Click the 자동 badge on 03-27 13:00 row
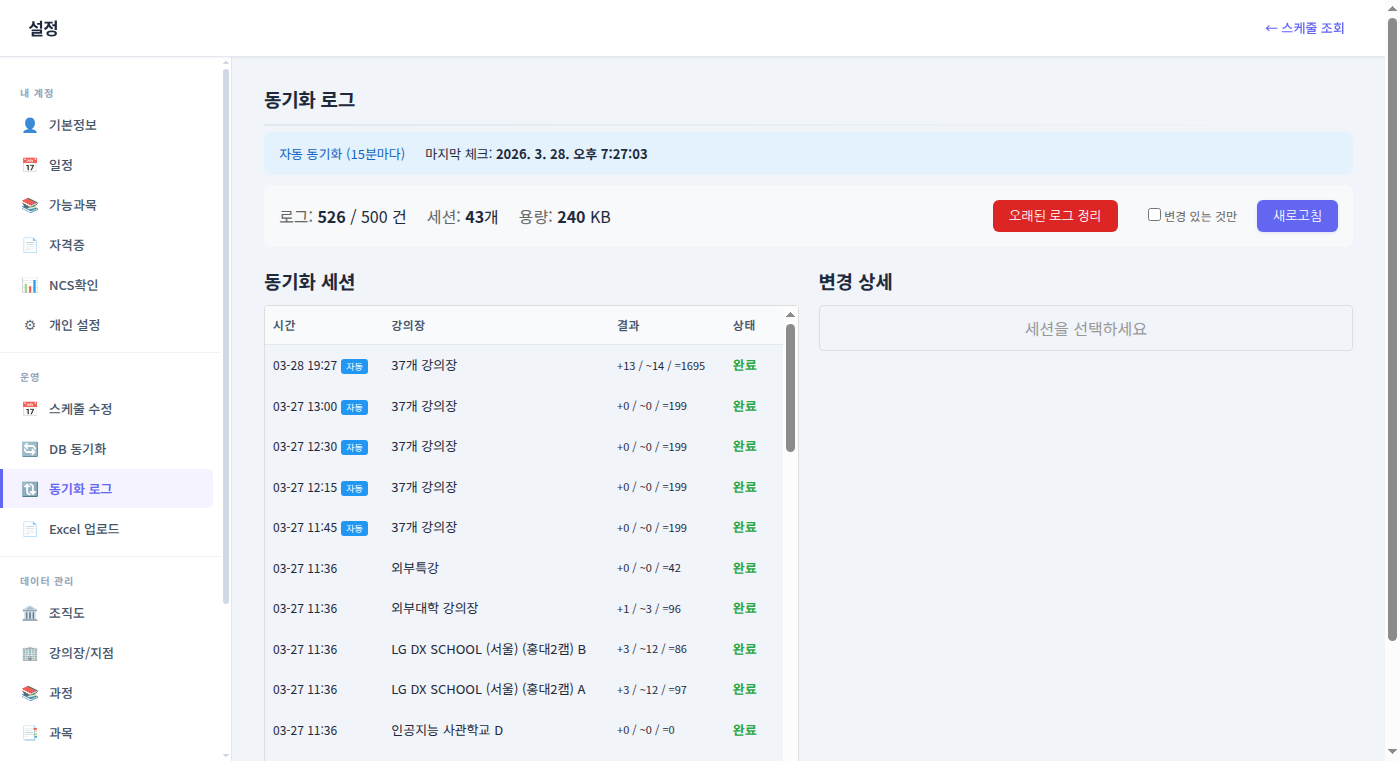Viewport: 1400px width, 761px height. pyautogui.click(x=353, y=407)
